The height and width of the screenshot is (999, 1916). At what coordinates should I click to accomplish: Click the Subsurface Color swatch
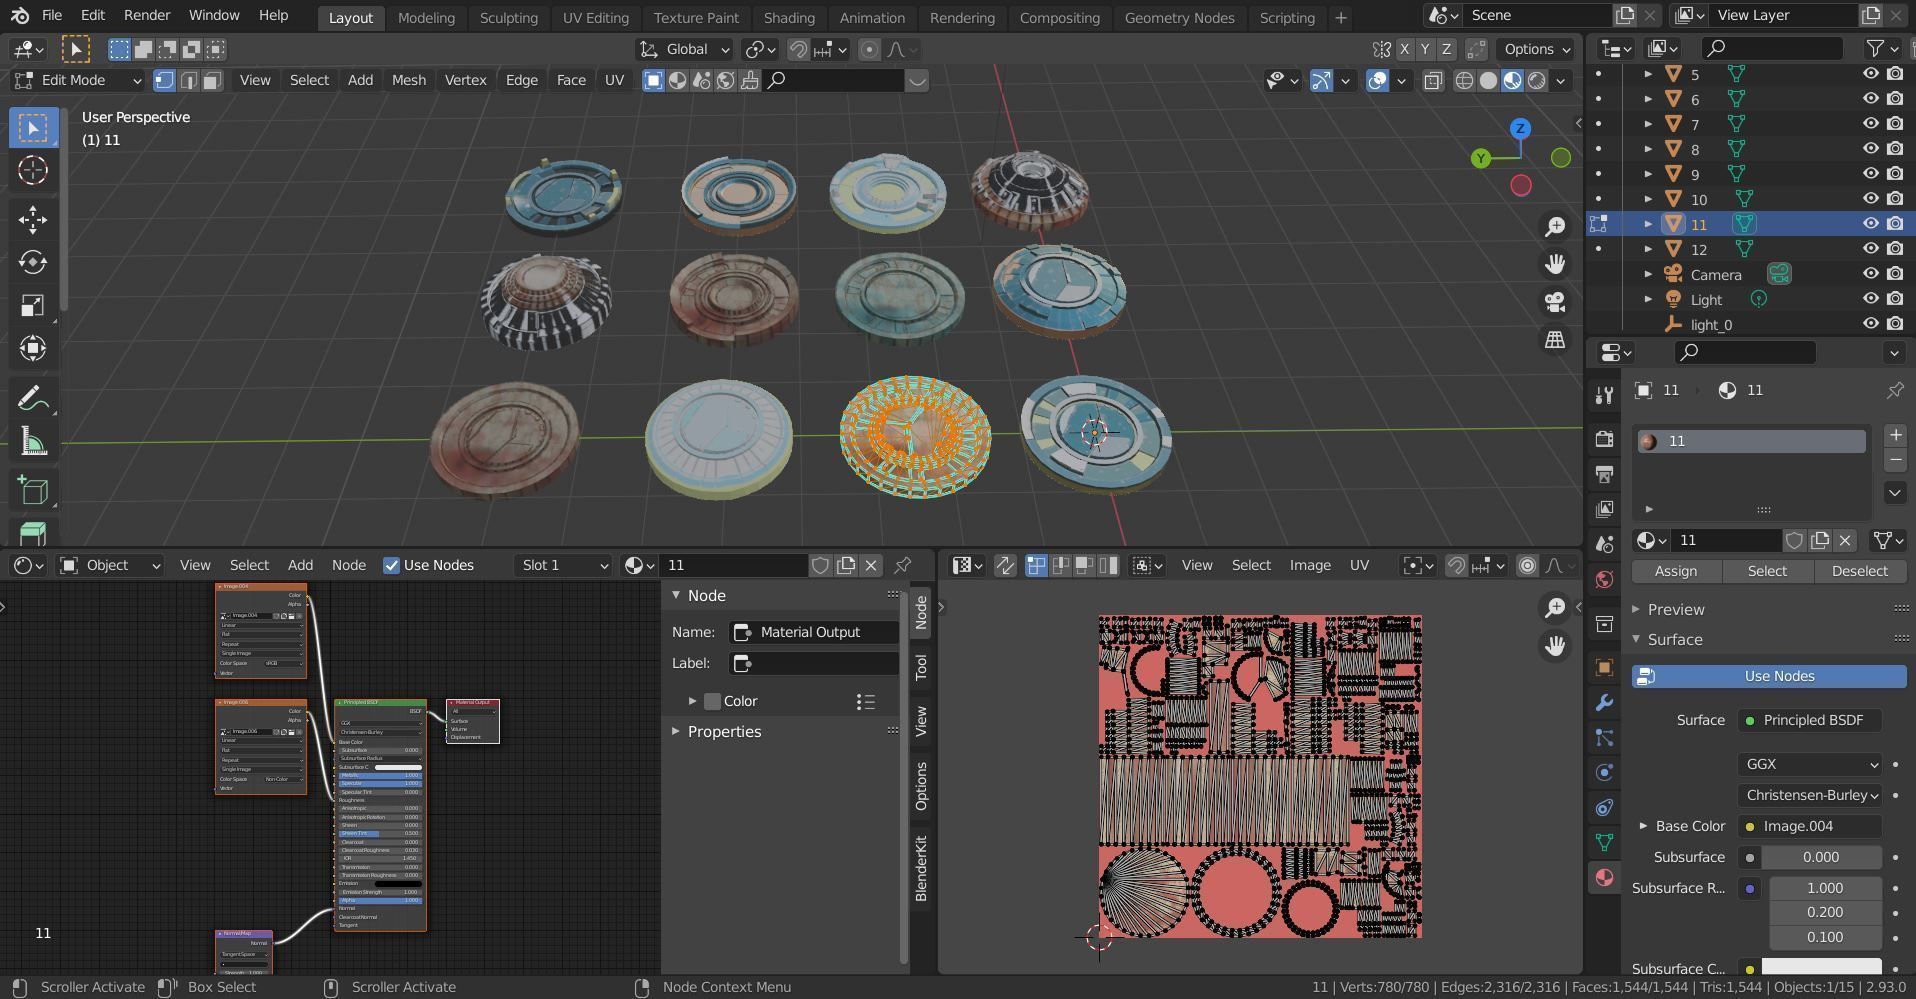[1821, 967]
